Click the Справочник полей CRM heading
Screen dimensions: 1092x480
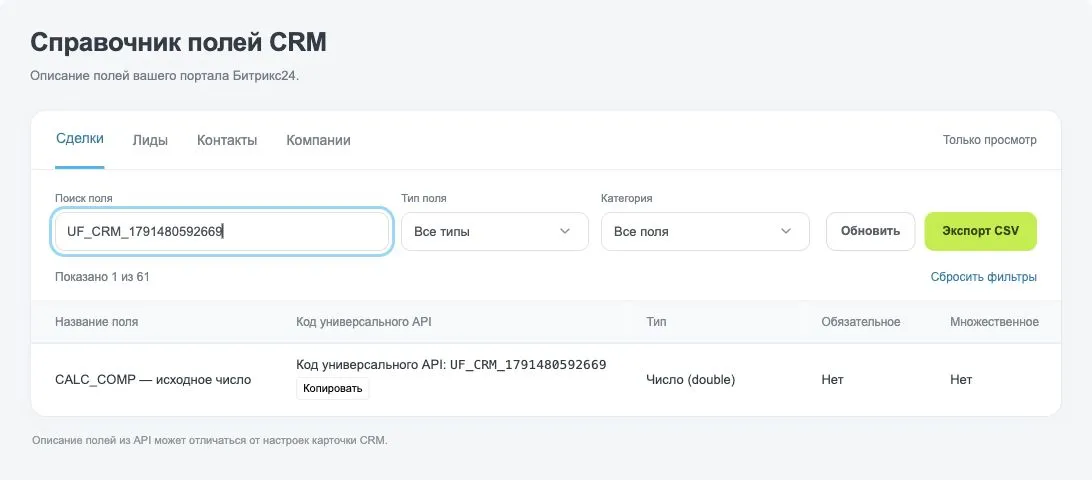pos(178,42)
